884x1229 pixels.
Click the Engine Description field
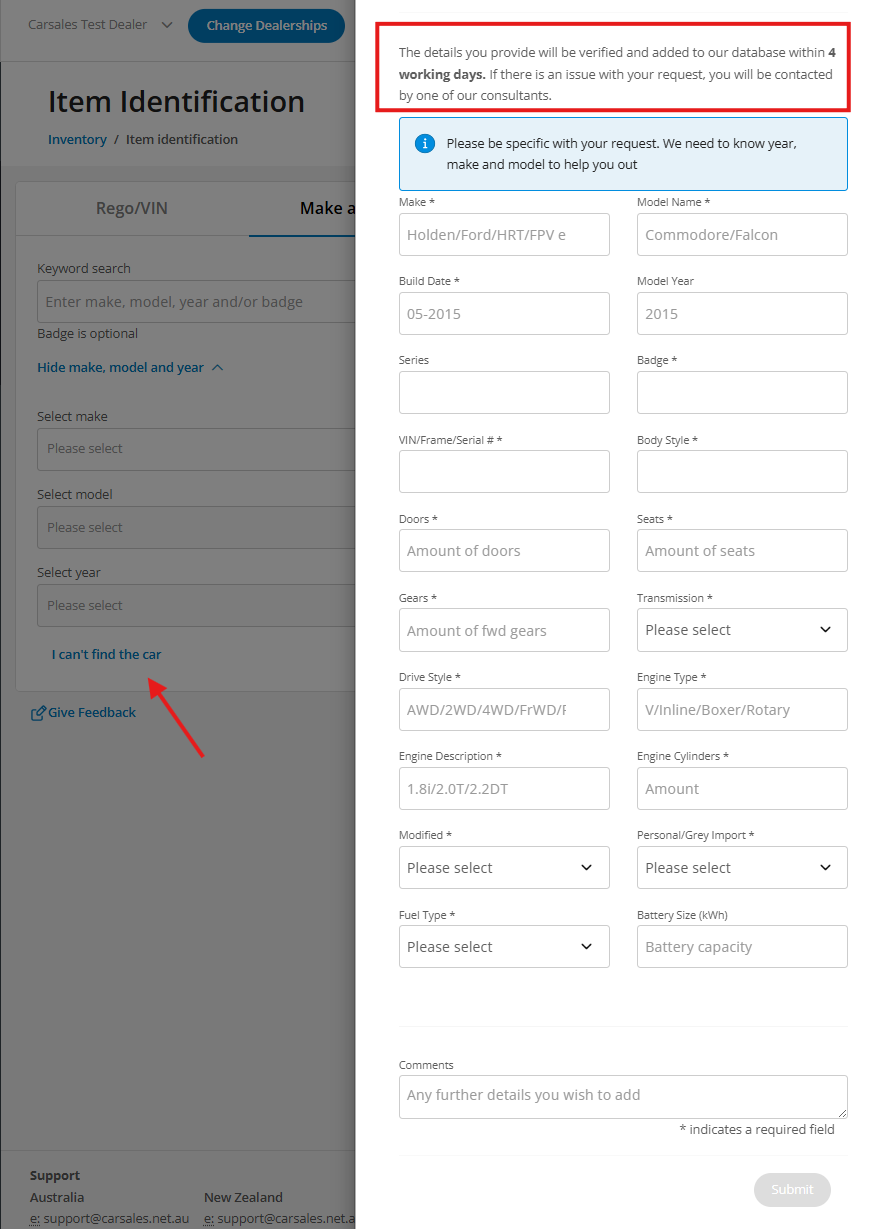pyautogui.click(x=503, y=789)
